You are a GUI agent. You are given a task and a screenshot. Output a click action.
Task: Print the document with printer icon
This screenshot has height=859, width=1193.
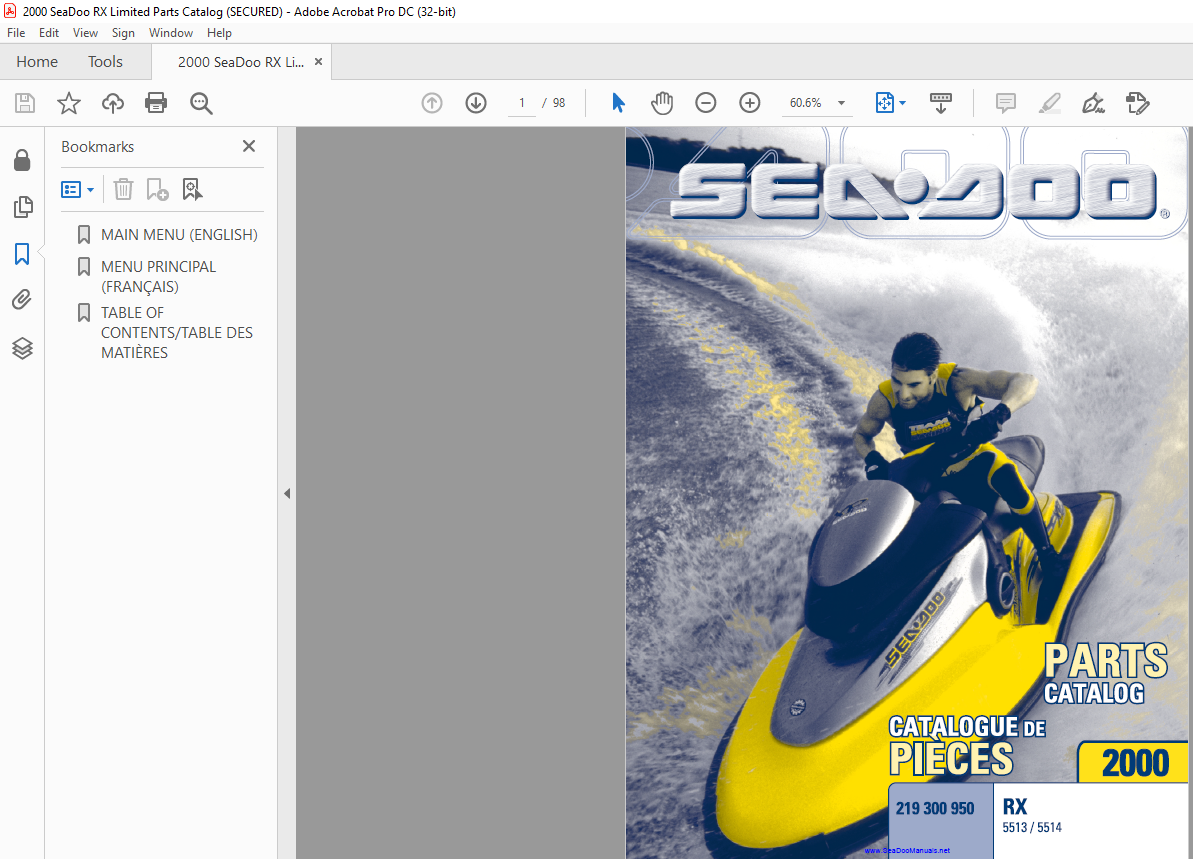(156, 103)
